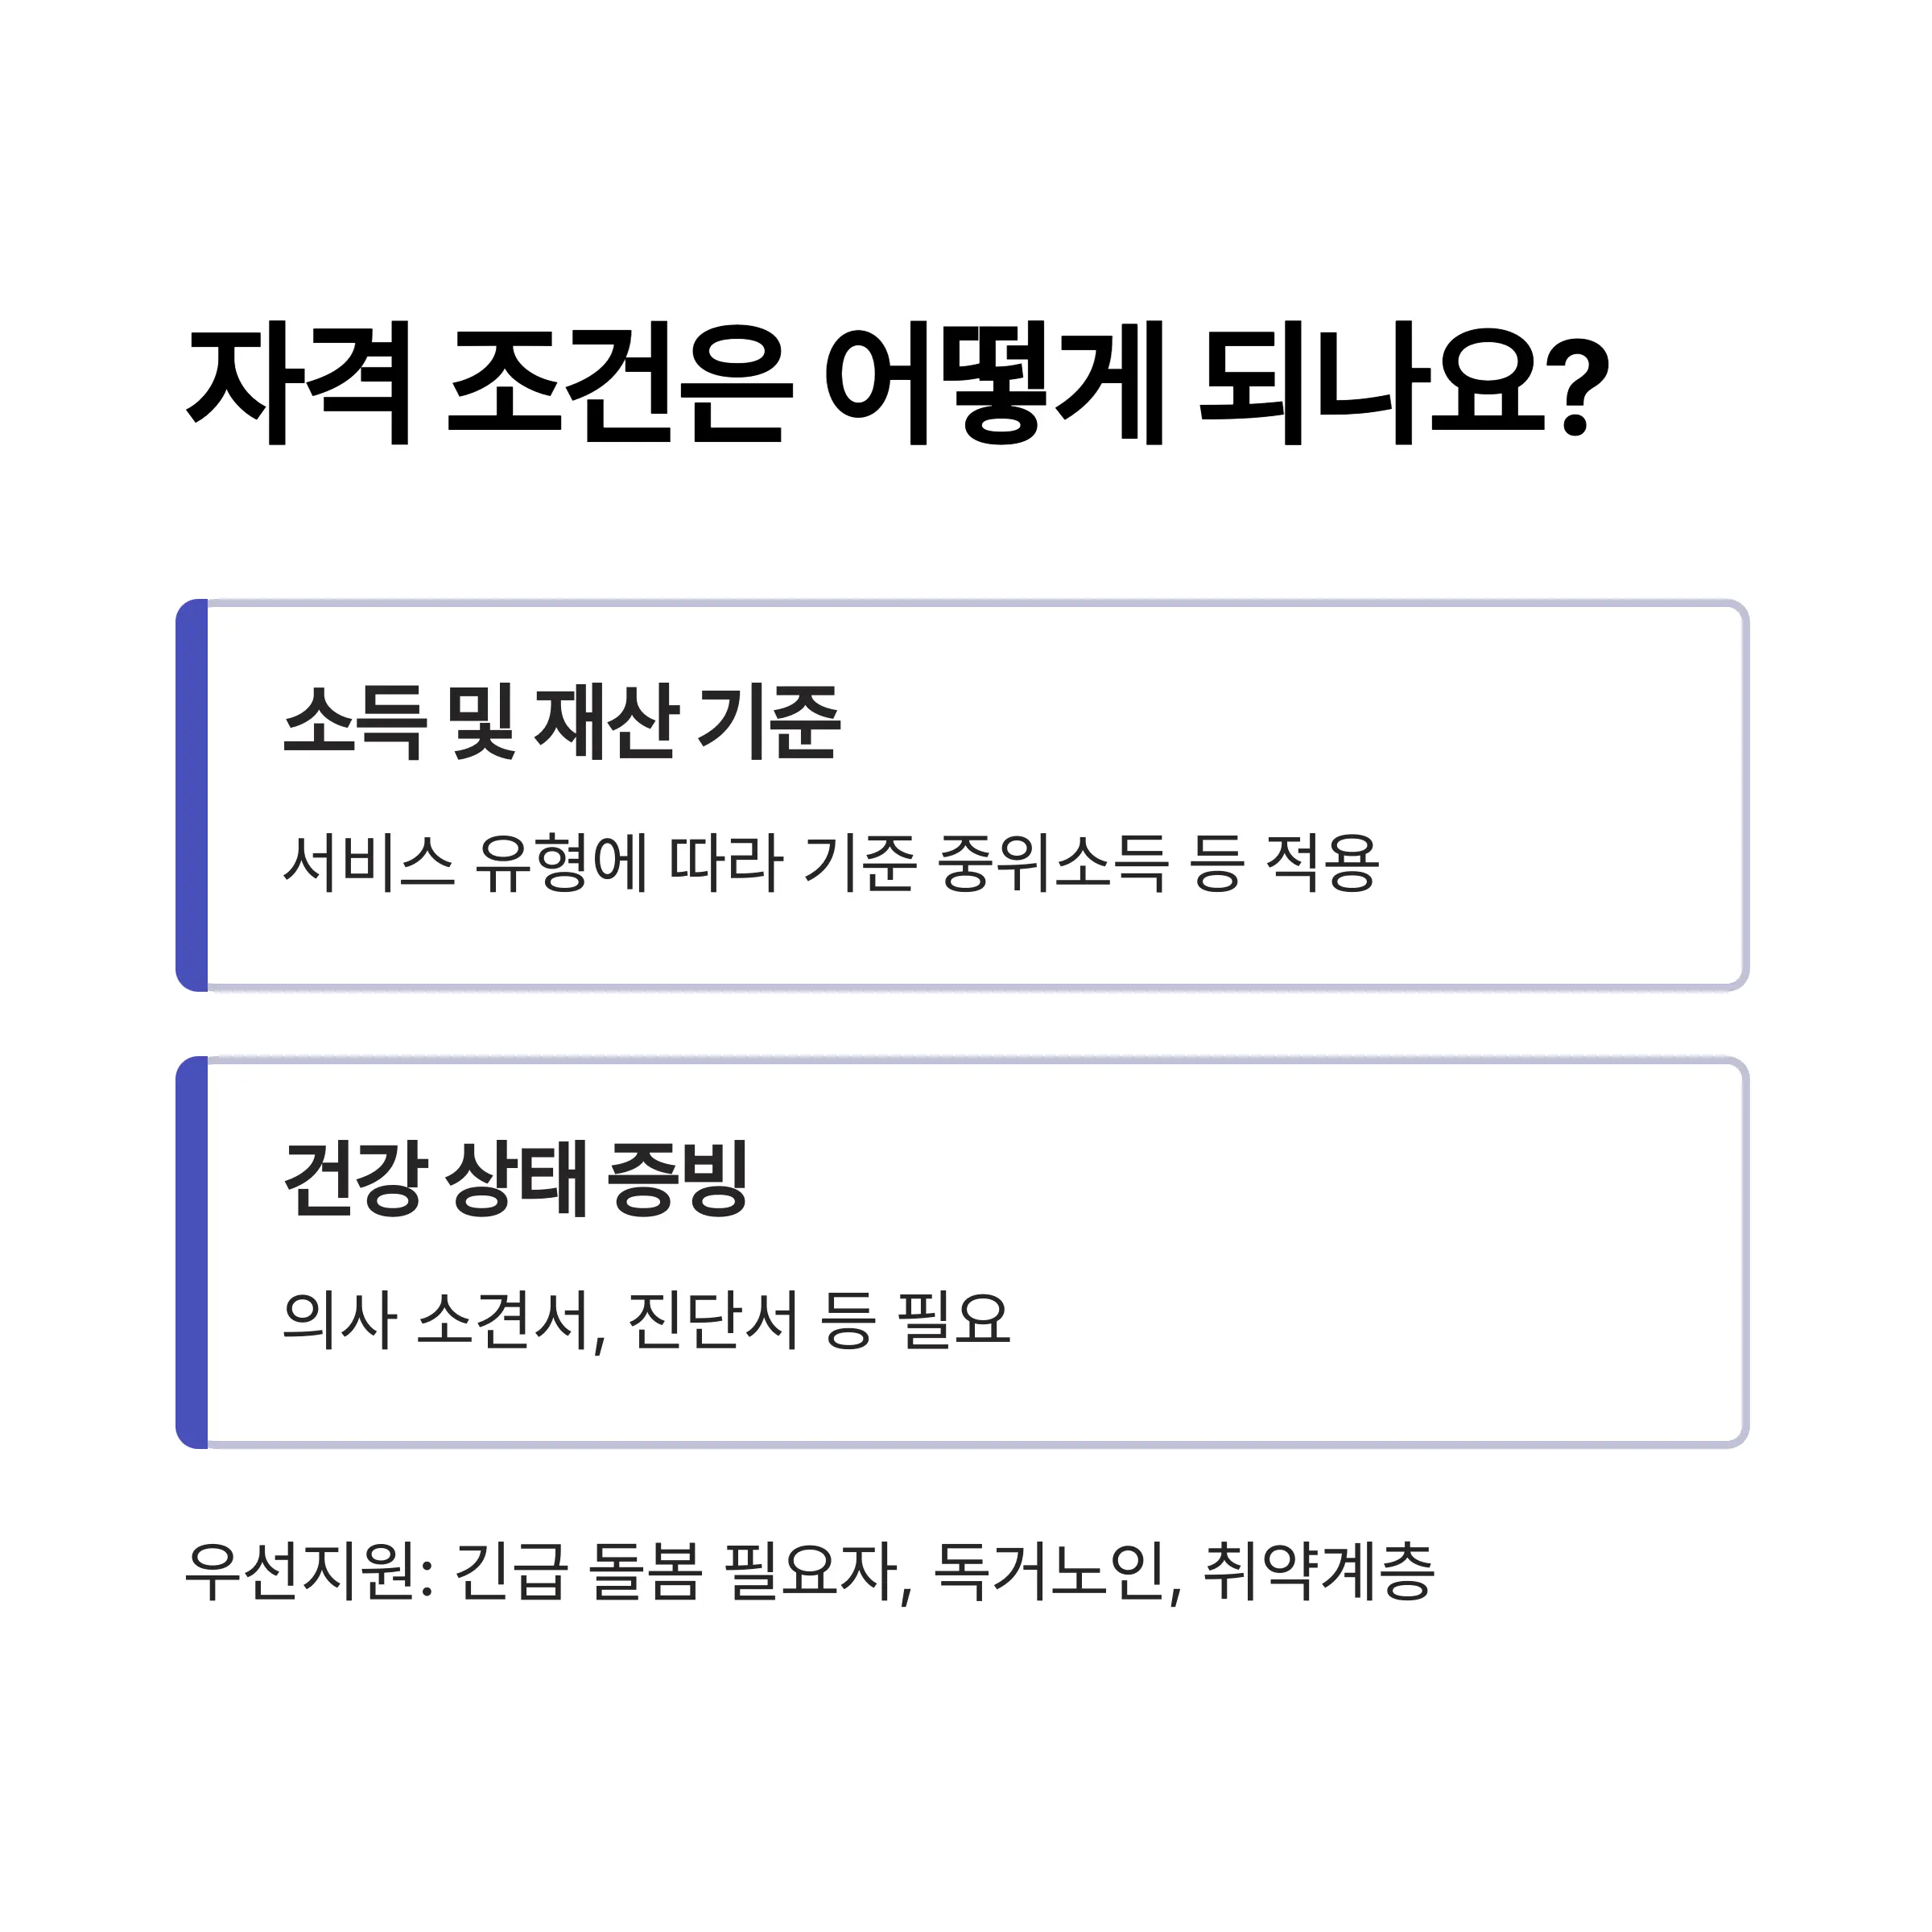
Task: Click the blue accent bar of the 소득 card
Action: pyautogui.click(x=192, y=796)
